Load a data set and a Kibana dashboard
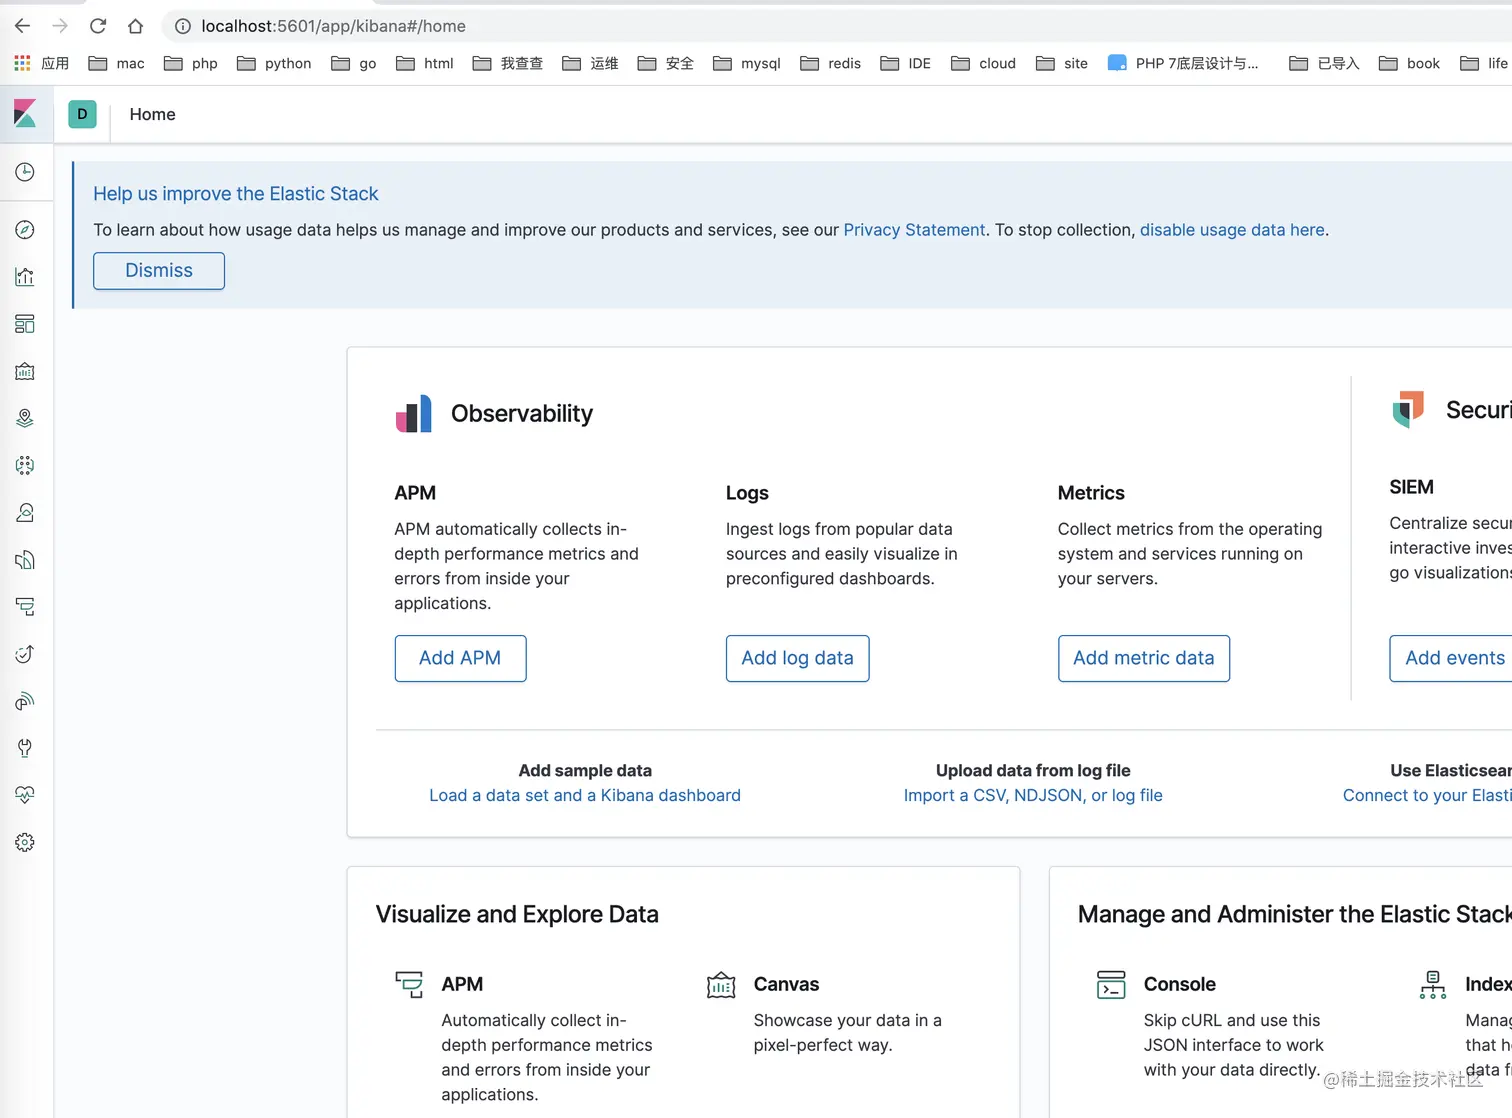This screenshot has width=1512, height=1118. pyautogui.click(x=585, y=795)
